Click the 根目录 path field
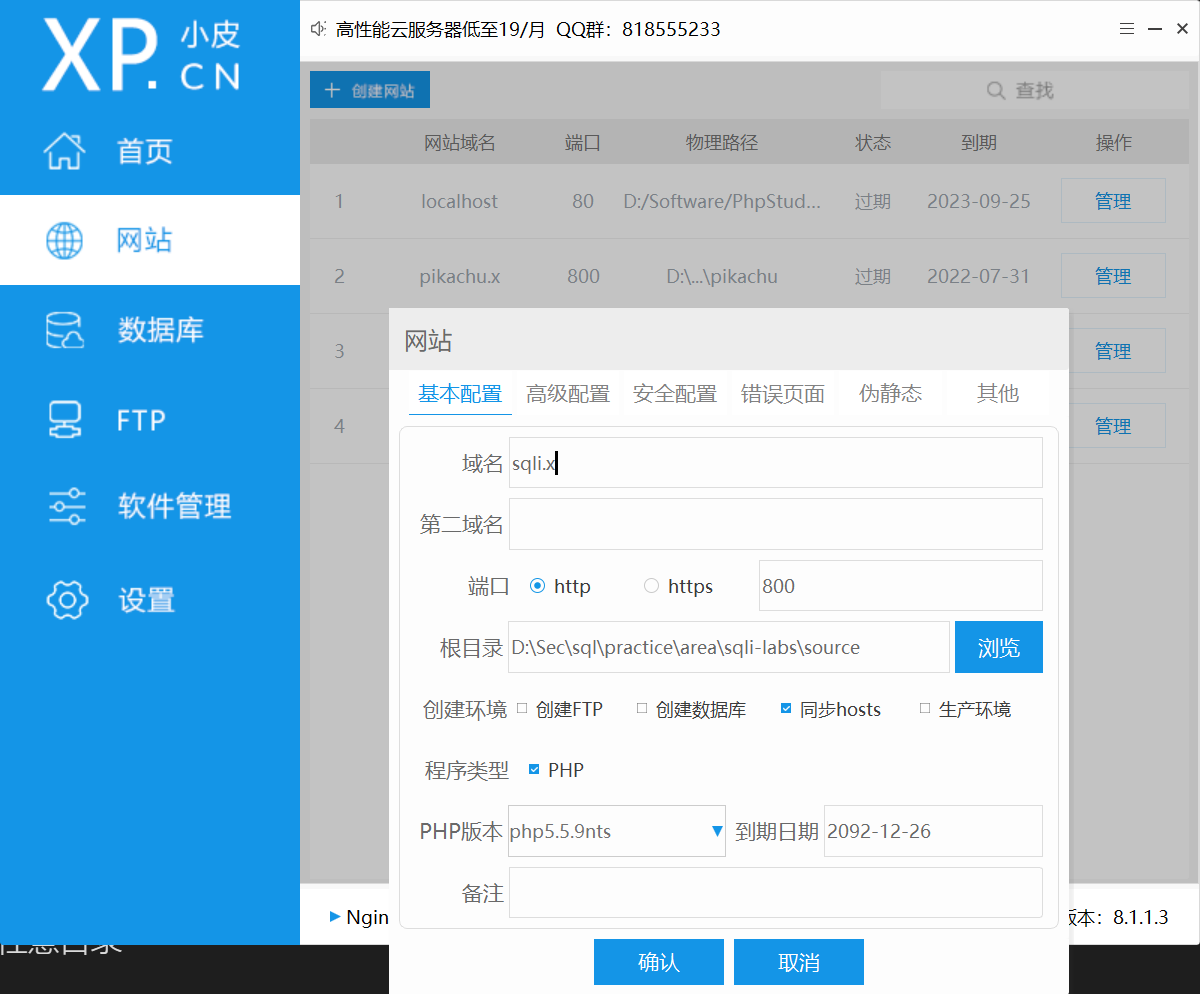 click(x=729, y=647)
